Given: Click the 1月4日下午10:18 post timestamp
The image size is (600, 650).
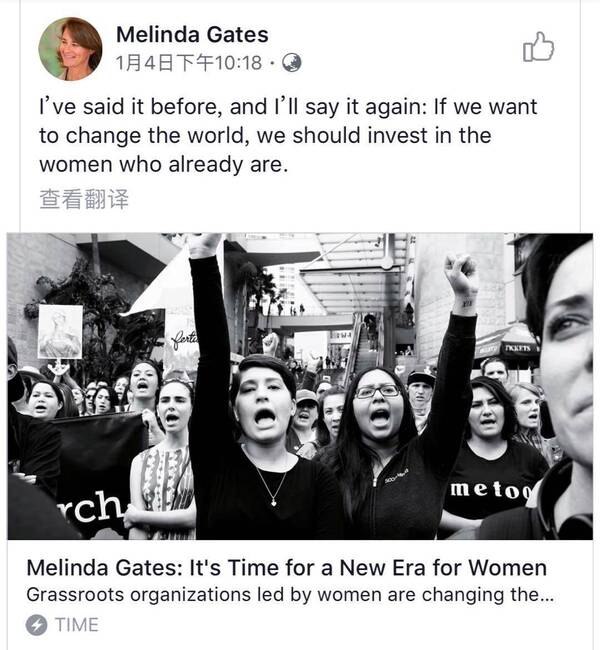Looking at the screenshot, I should 189,63.
